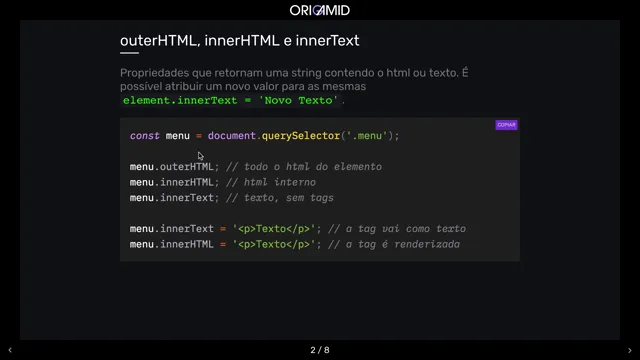Image resolution: width=640 pixels, height=360 pixels.
Task: Click menu.outerHTML in the code
Action: 172,167
